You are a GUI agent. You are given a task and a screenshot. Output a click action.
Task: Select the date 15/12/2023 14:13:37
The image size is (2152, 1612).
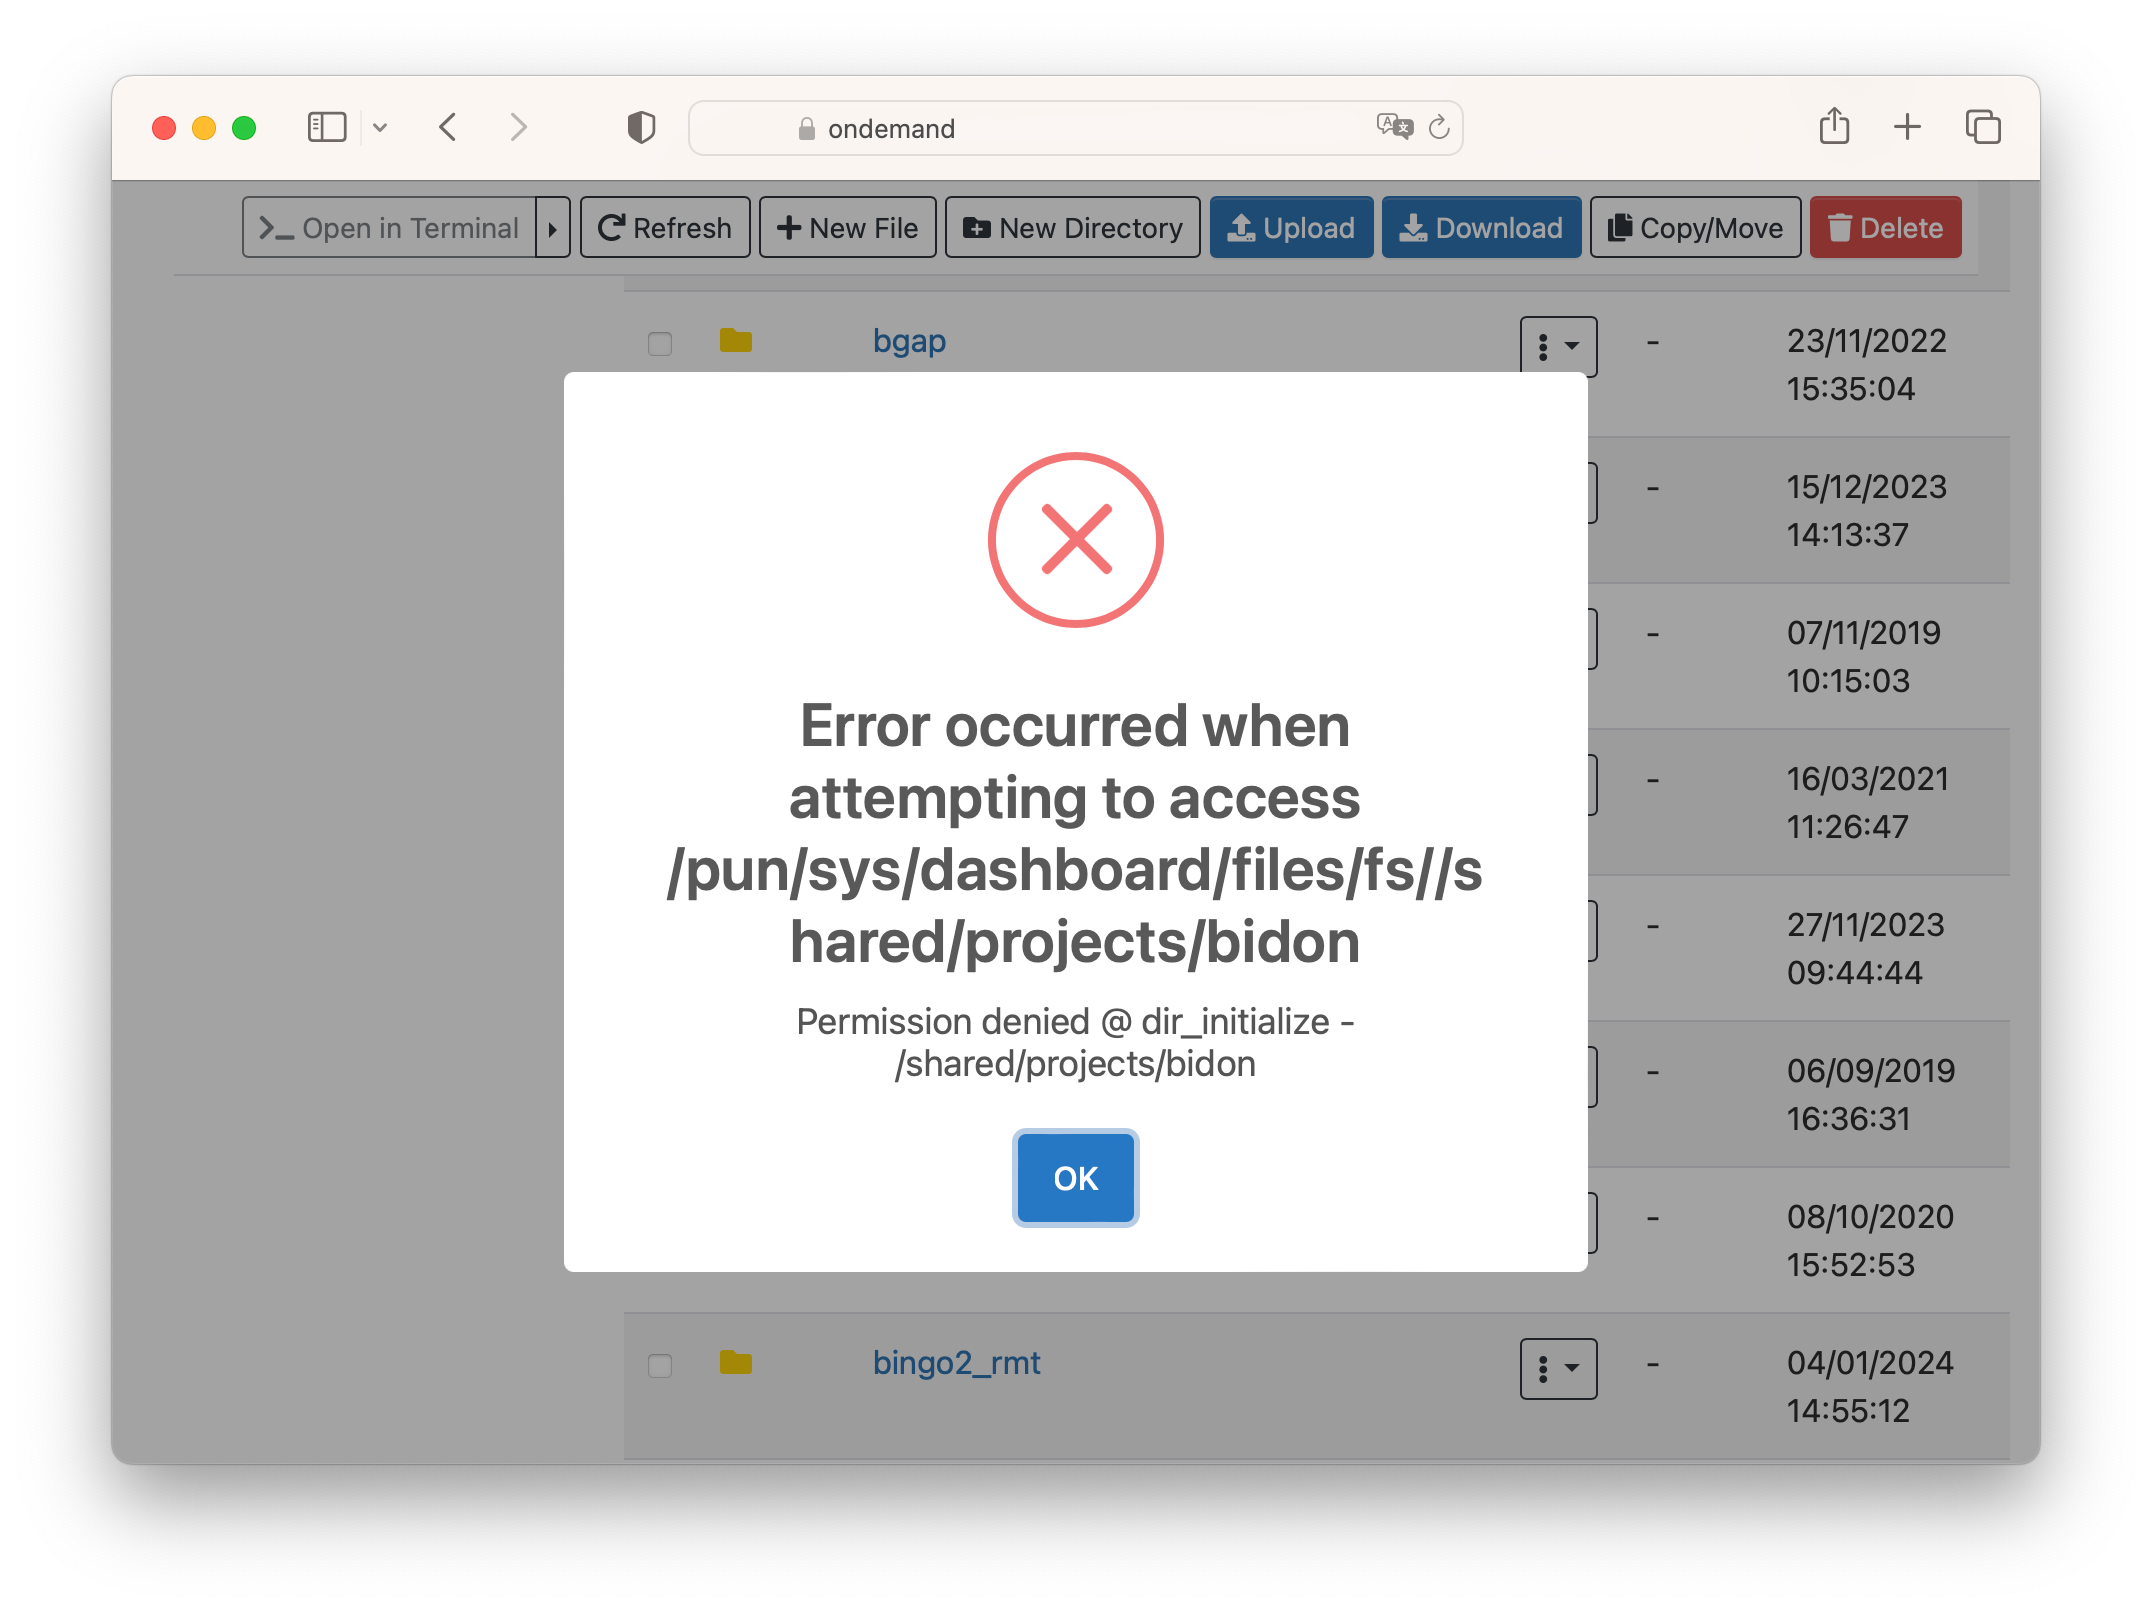pos(1866,511)
